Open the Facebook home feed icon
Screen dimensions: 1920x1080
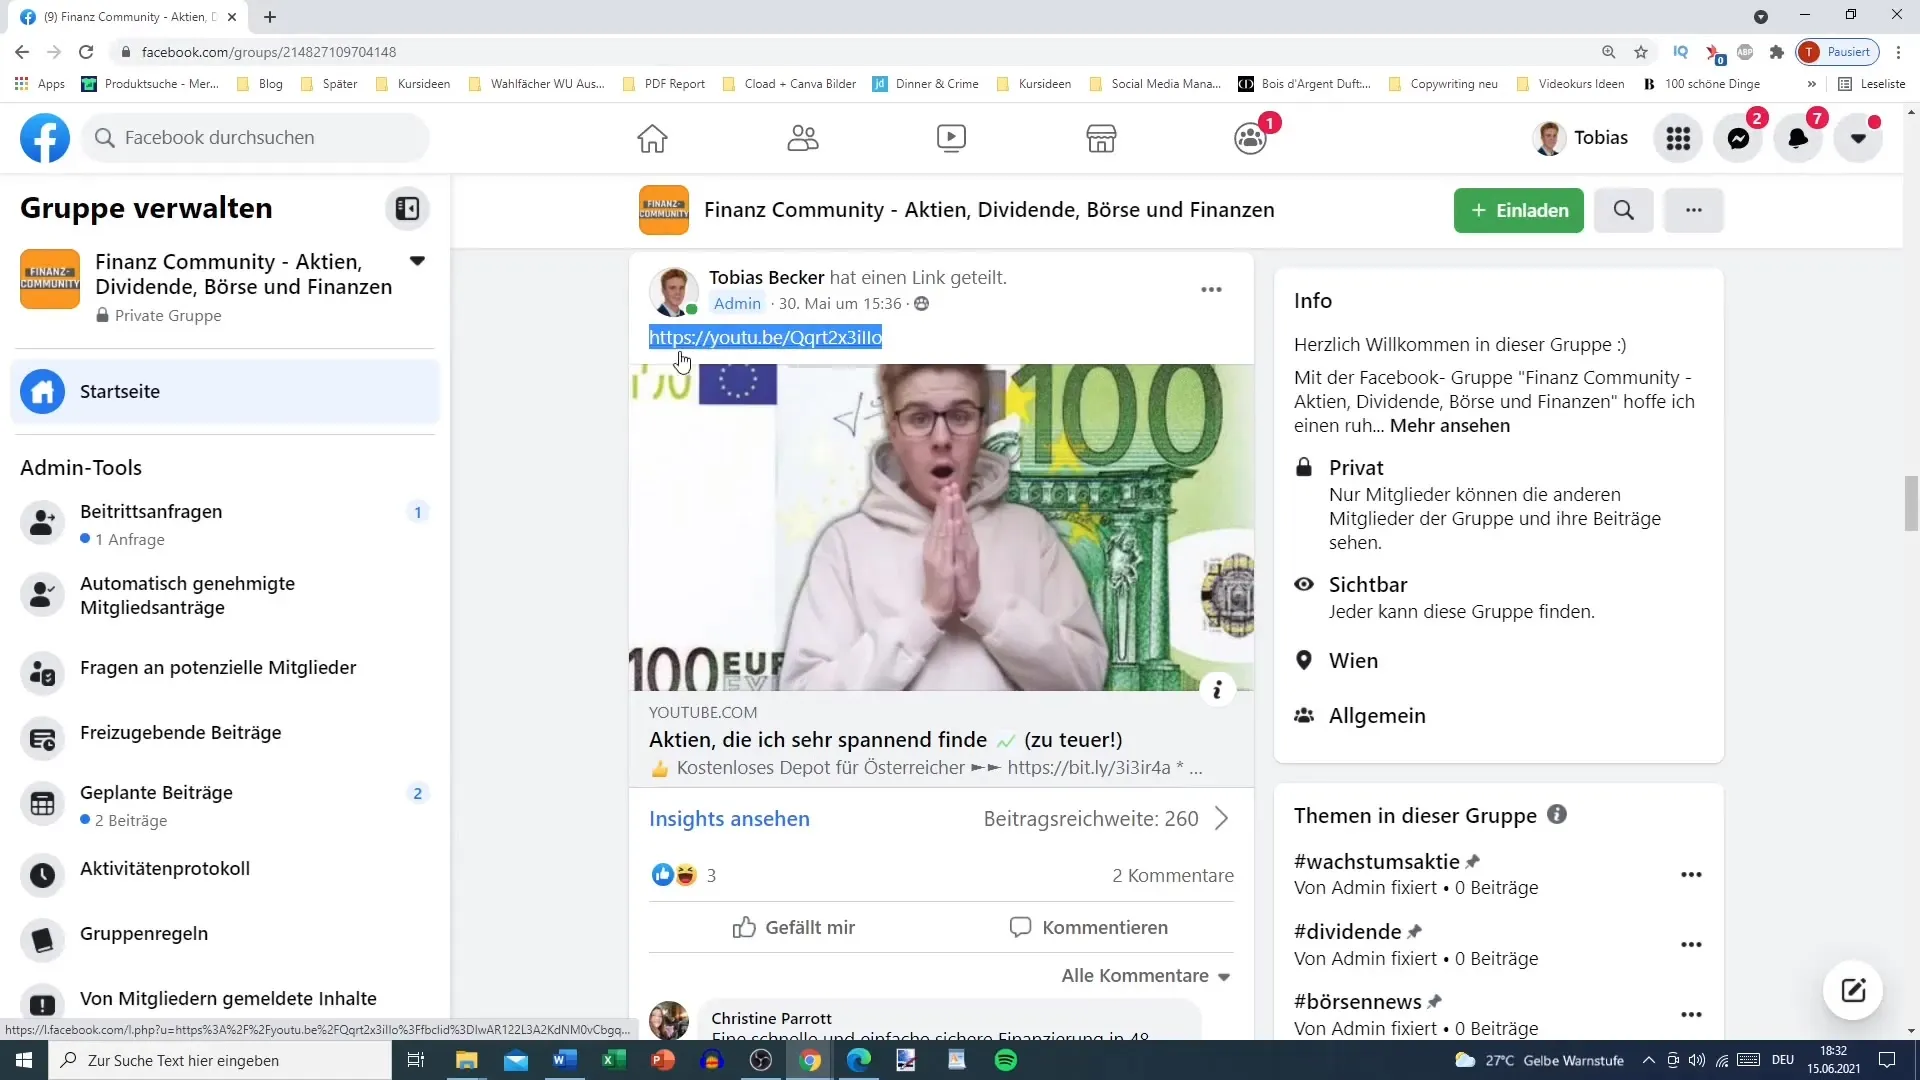click(x=652, y=138)
